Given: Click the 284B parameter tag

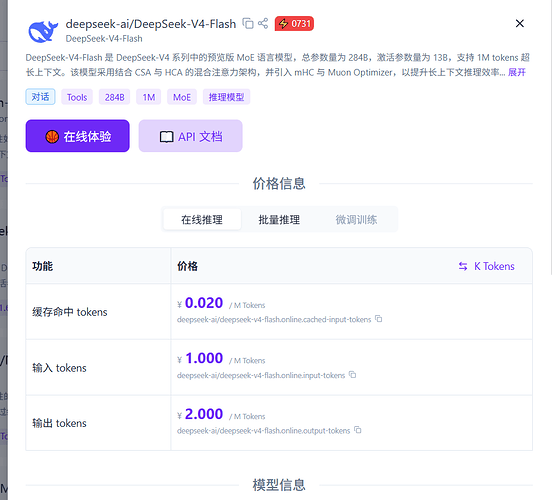Looking at the screenshot, I should 114,97.
